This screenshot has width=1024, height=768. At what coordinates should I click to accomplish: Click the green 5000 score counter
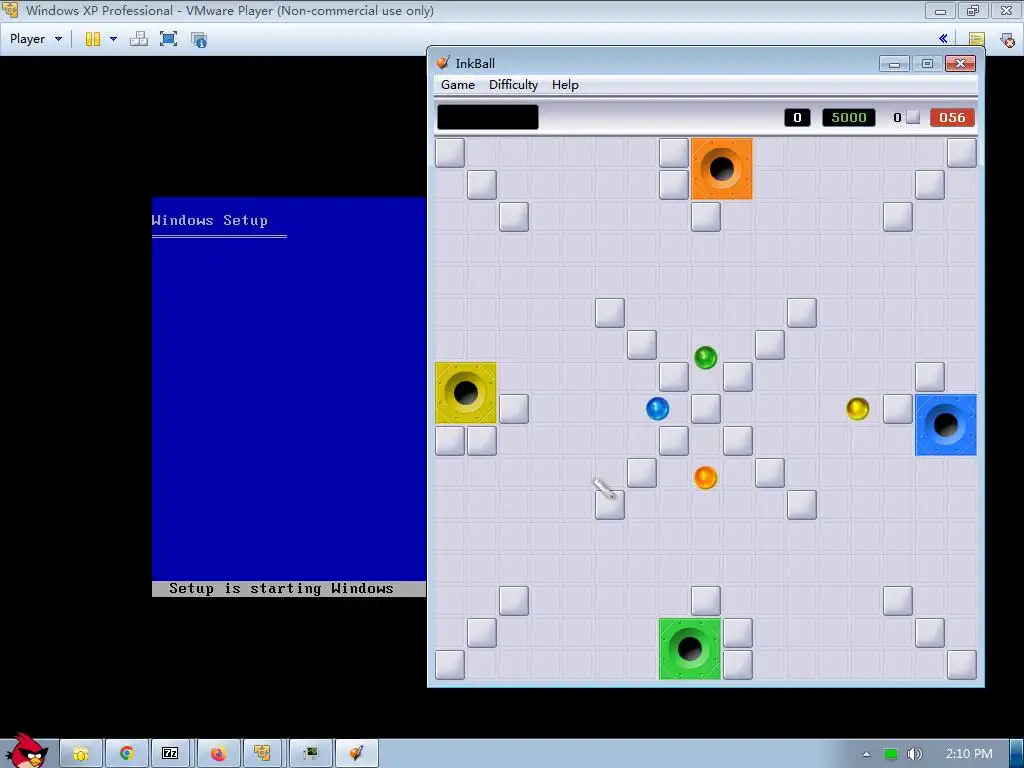tap(848, 118)
